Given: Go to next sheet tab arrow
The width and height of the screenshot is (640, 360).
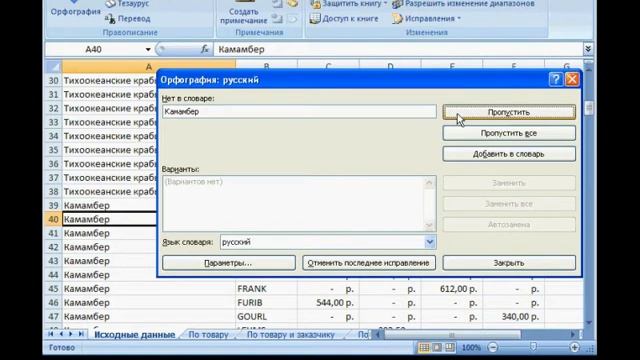Looking at the screenshot, I should [71, 334].
